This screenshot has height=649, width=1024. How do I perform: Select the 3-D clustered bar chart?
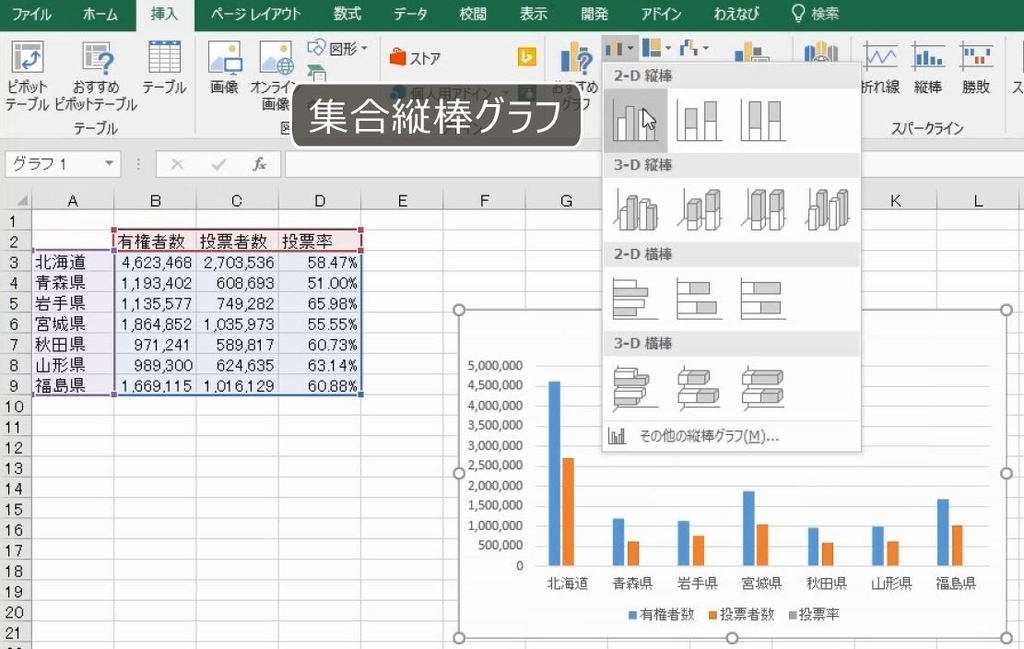click(635, 388)
